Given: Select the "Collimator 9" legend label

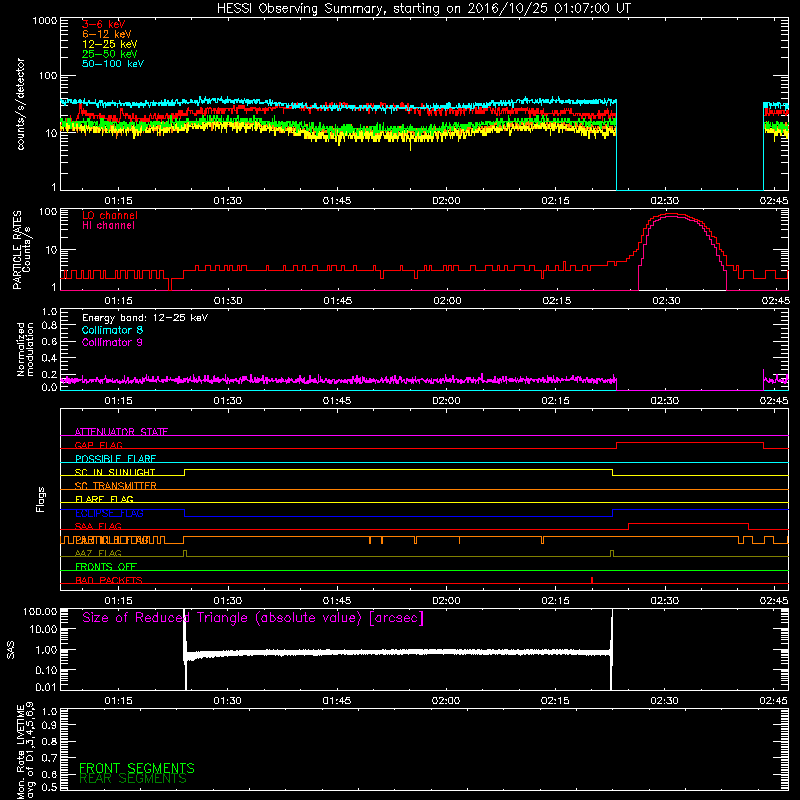Looking at the screenshot, I should tap(112, 342).
